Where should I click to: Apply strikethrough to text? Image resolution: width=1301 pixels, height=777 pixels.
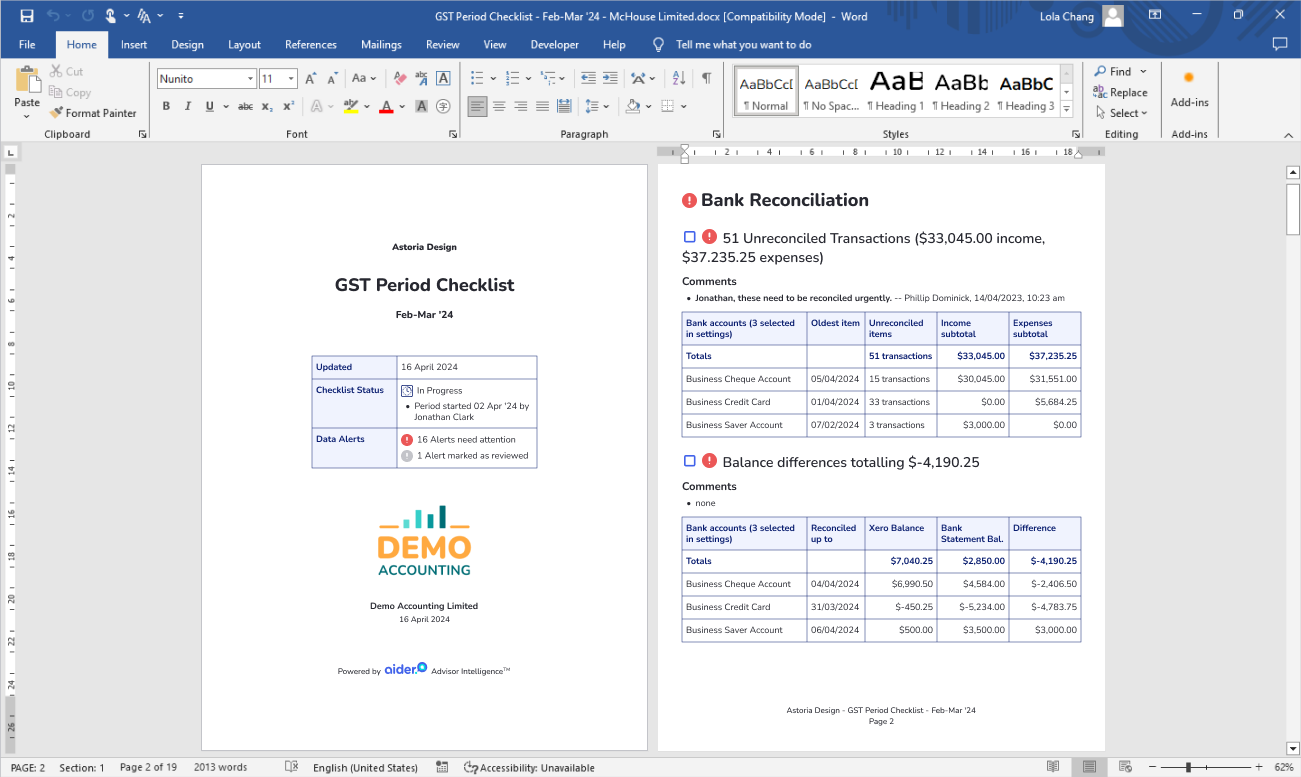(x=246, y=106)
